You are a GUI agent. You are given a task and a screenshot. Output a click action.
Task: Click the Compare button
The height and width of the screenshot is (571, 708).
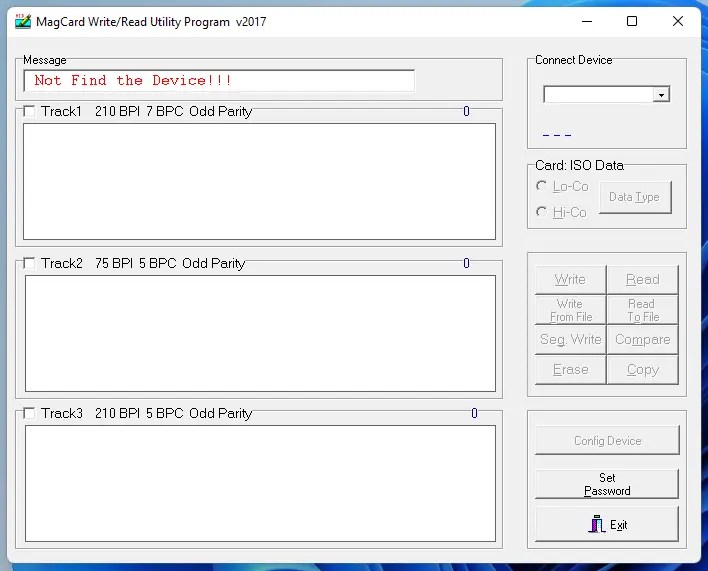pyautogui.click(x=643, y=339)
